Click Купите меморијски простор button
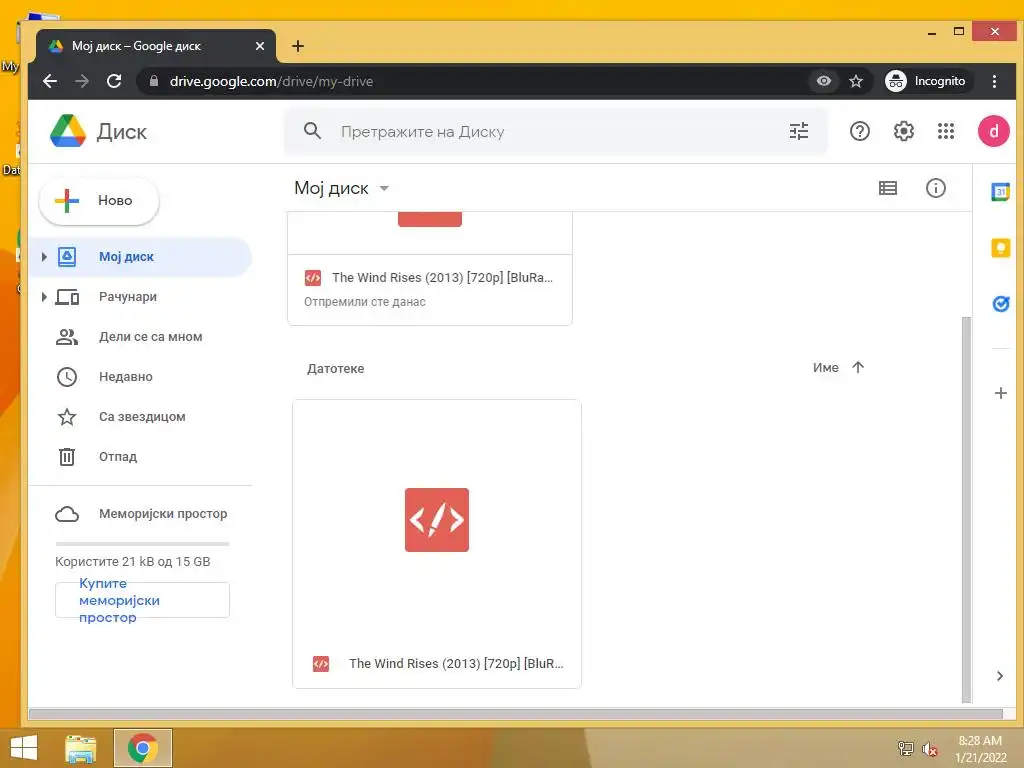1024x768 pixels. pos(142,600)
